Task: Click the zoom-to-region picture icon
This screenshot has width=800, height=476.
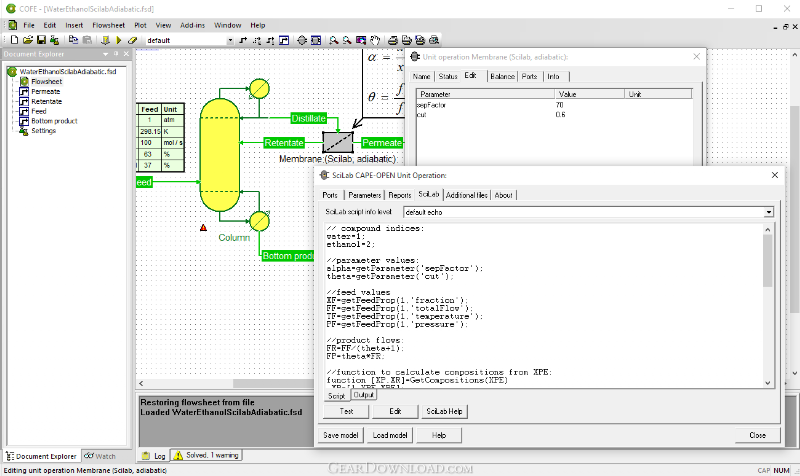Action: click(x=361, y=40)
